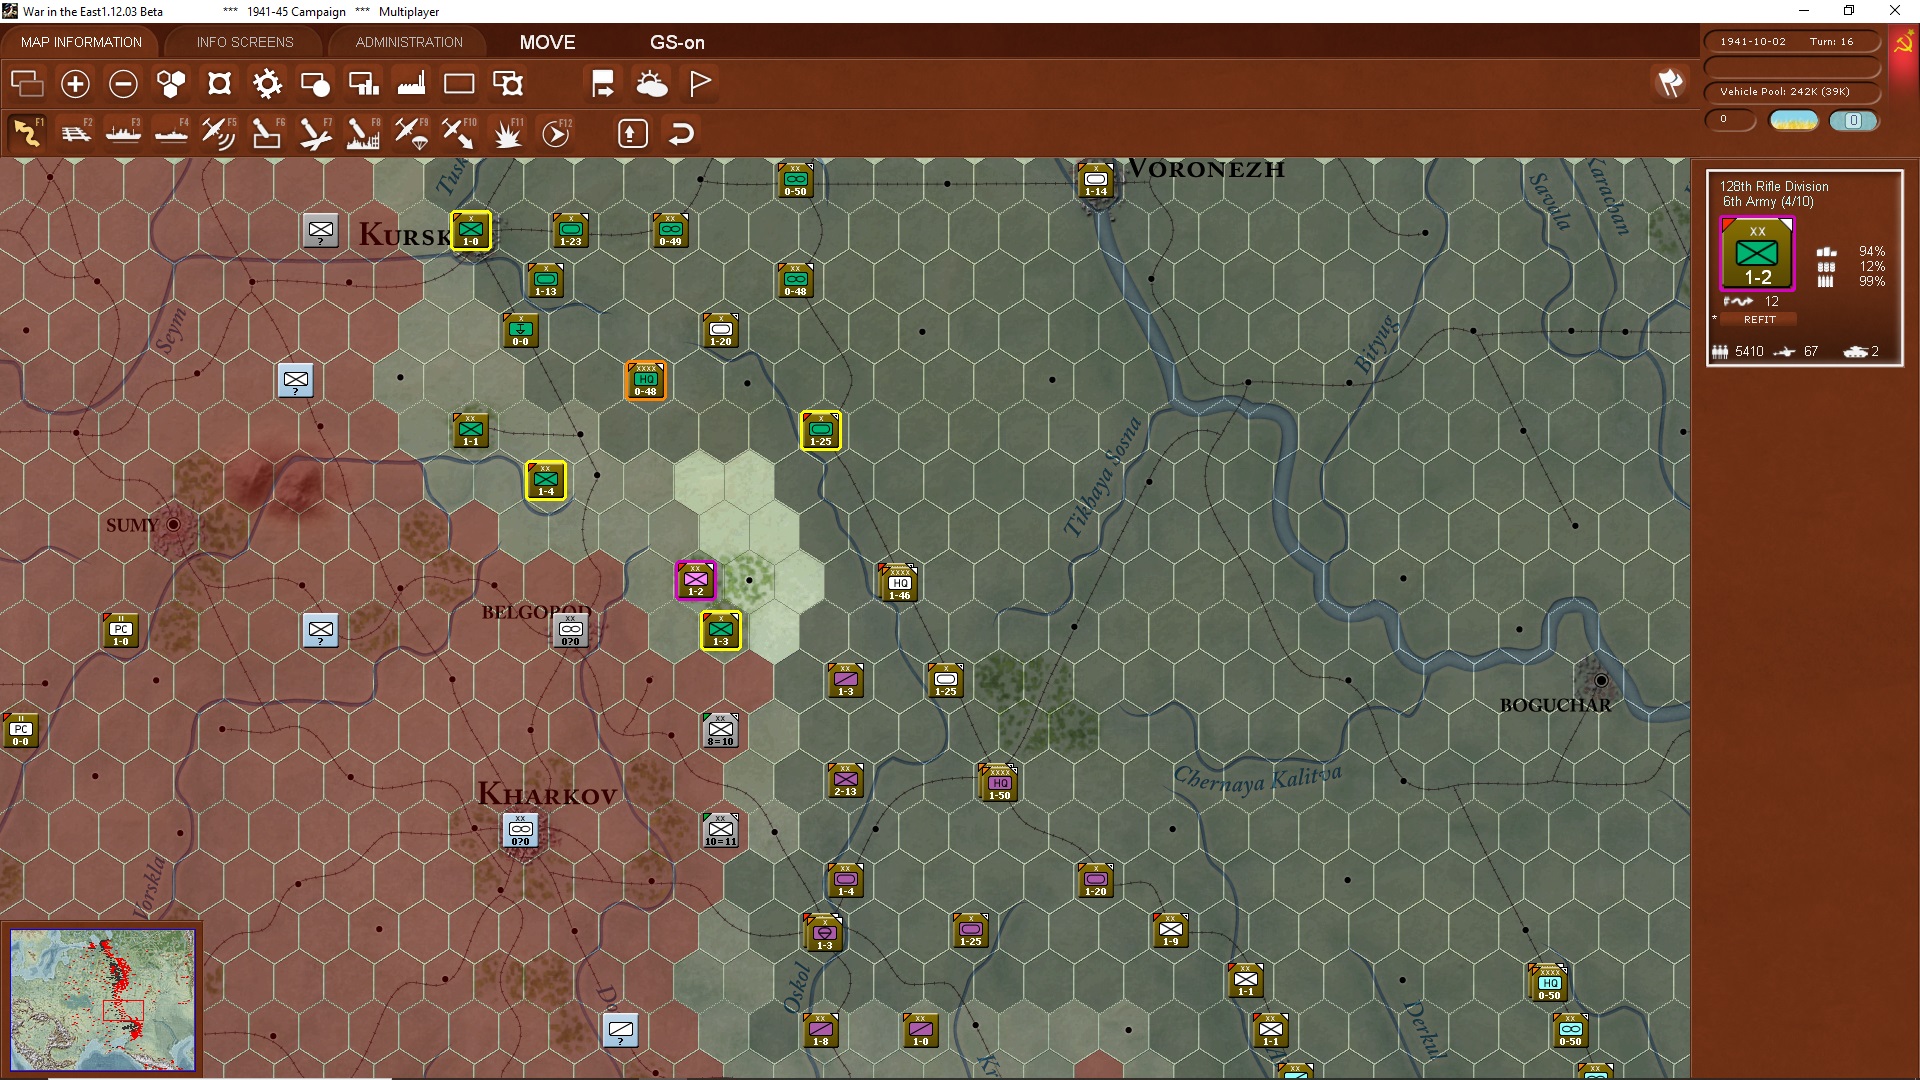Toggle the supply graph overlay icon
This screenshot has height=1080, width=1920.
(363, 84)
